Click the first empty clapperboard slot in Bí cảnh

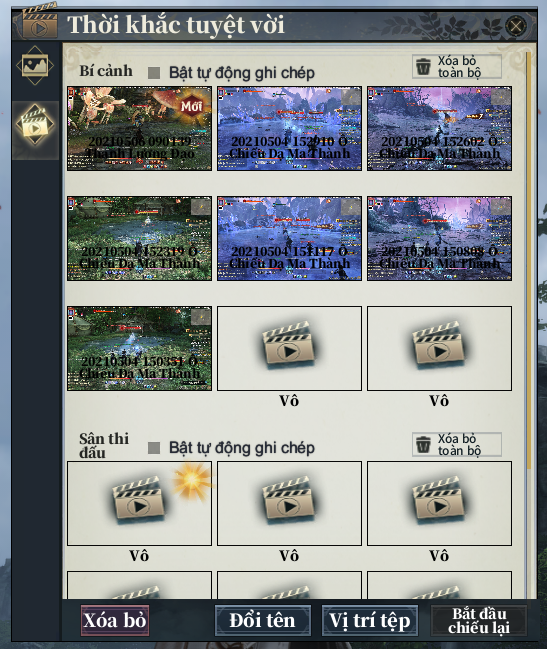coord(289,348)
